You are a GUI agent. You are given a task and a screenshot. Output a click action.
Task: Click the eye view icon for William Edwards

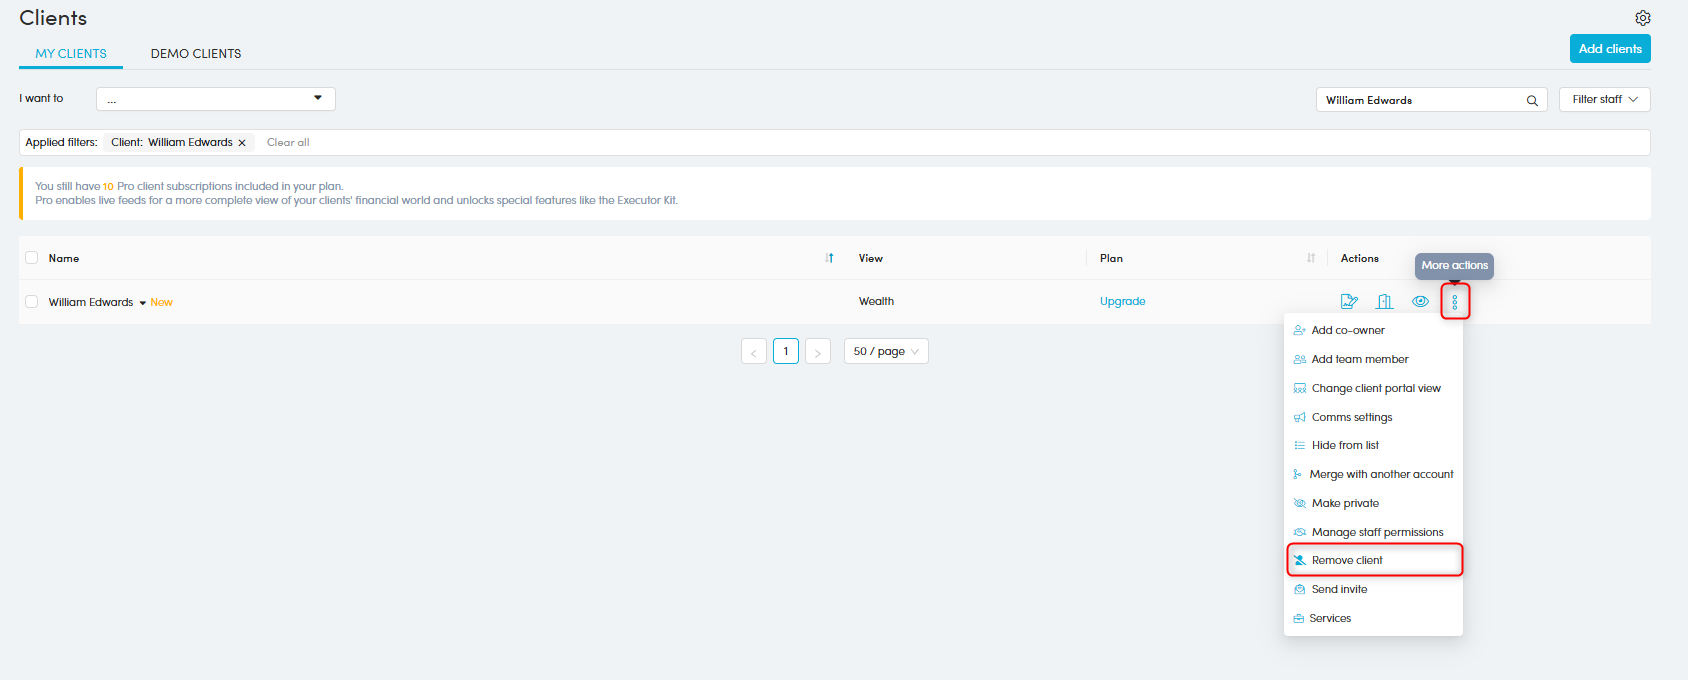tap(1420, 301)
